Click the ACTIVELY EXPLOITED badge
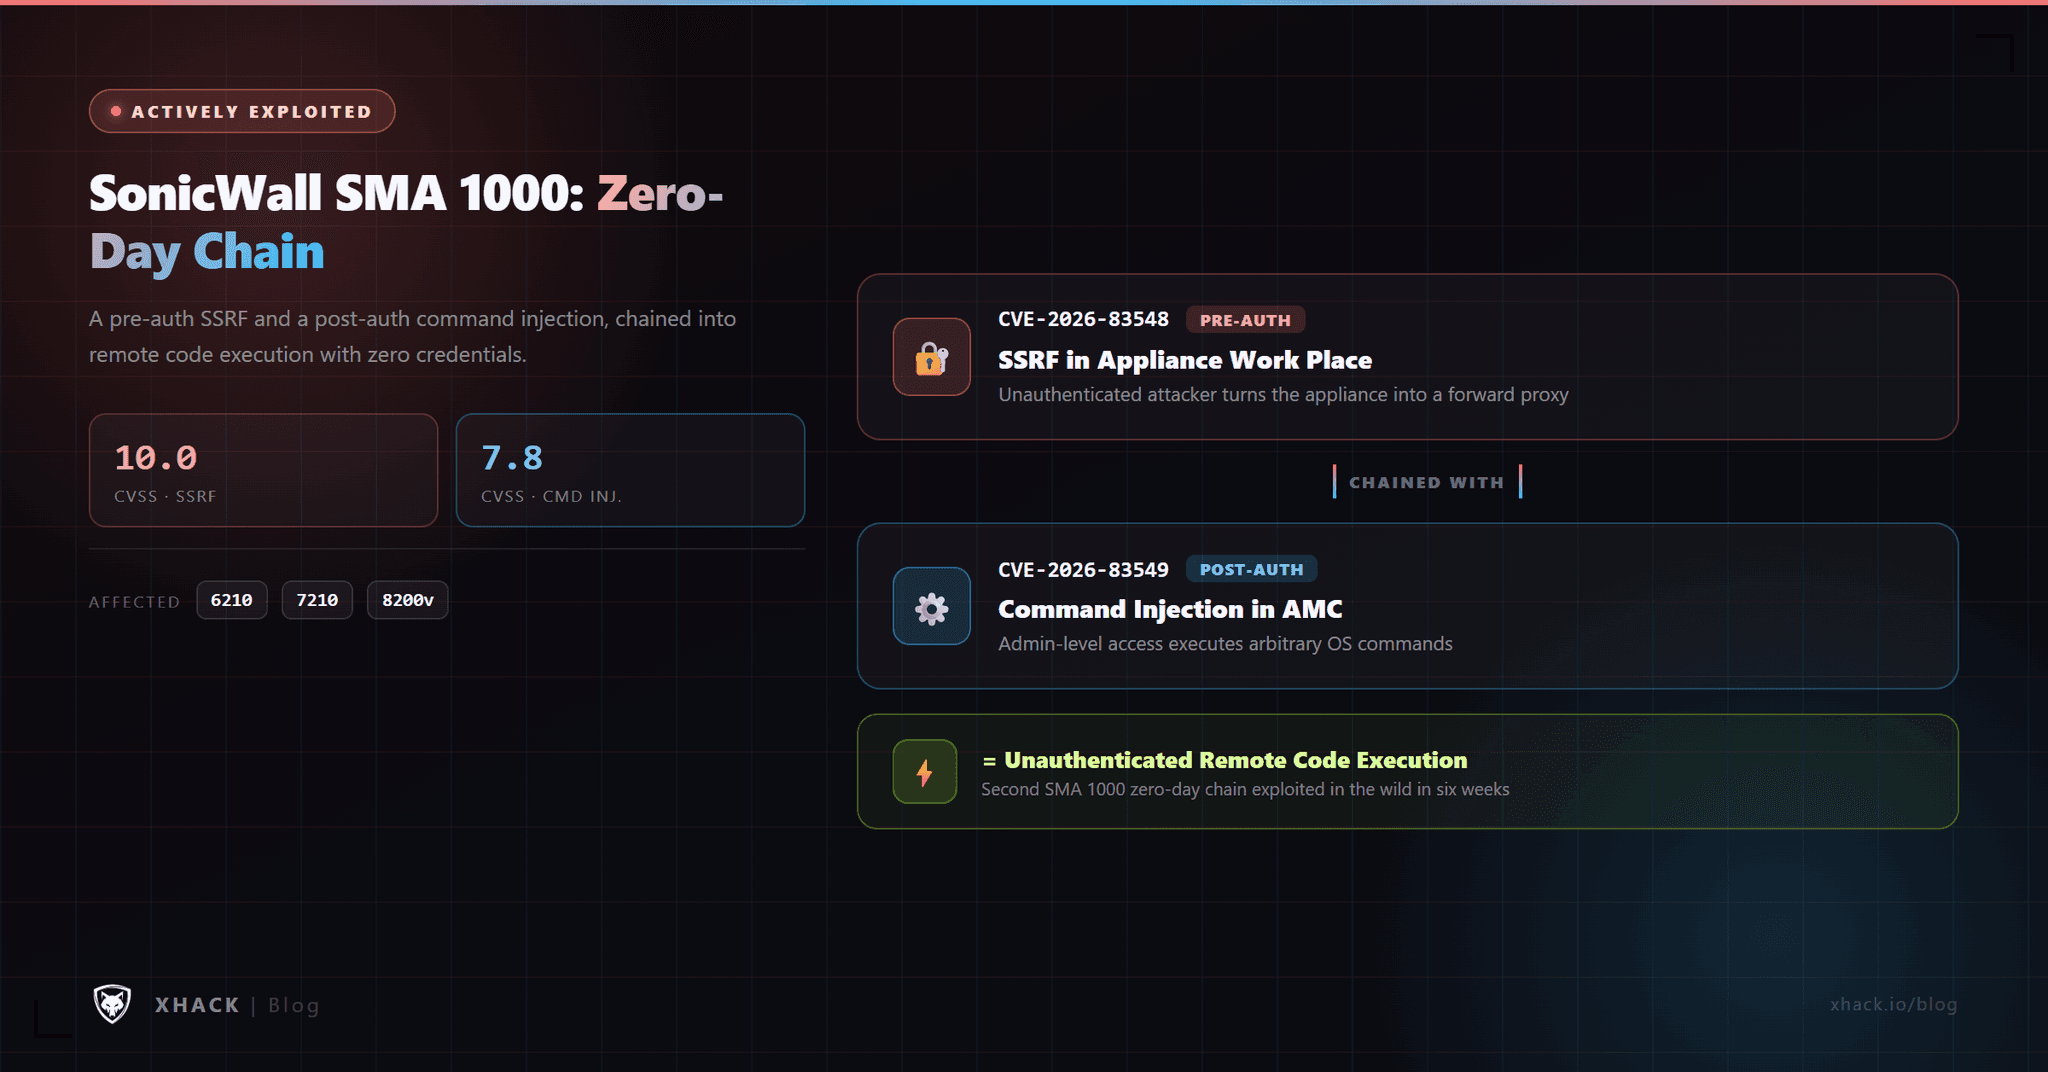The width and height of the screenshot is (2048, 1072). (x=242, y=111)
